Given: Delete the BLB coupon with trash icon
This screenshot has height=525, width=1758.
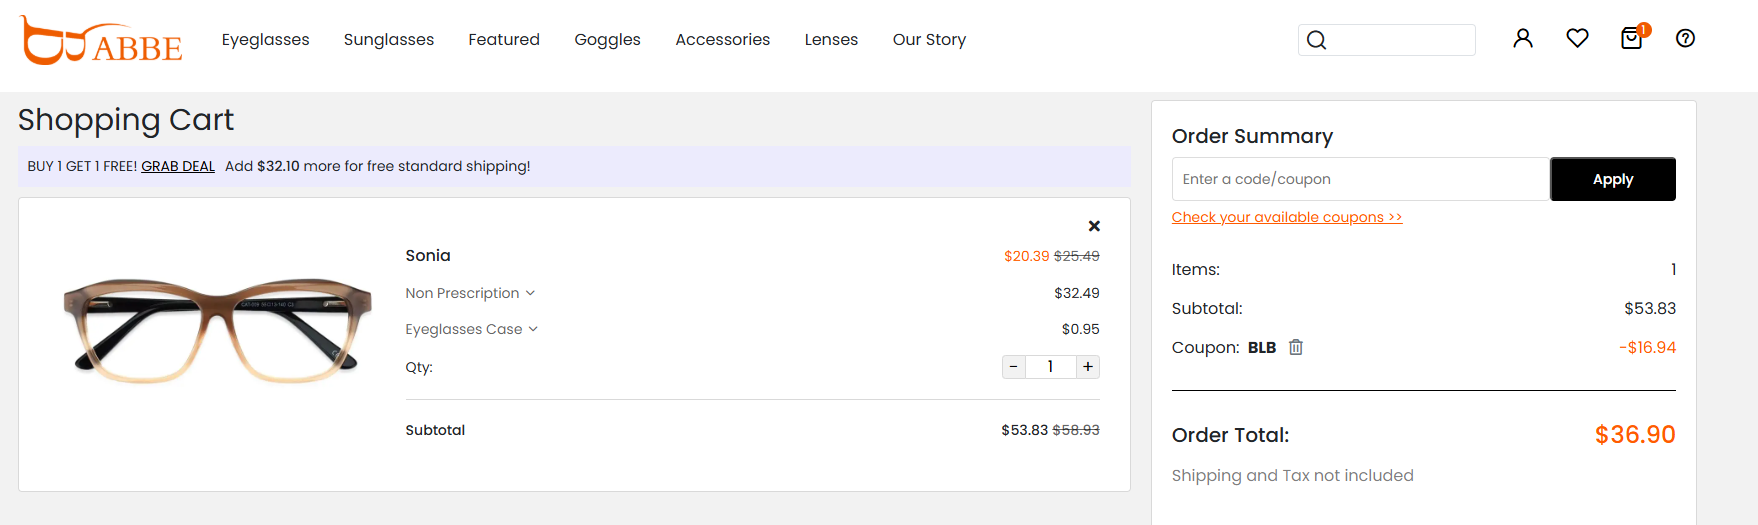Looking at the screenshot, I should coord(1296,347).
